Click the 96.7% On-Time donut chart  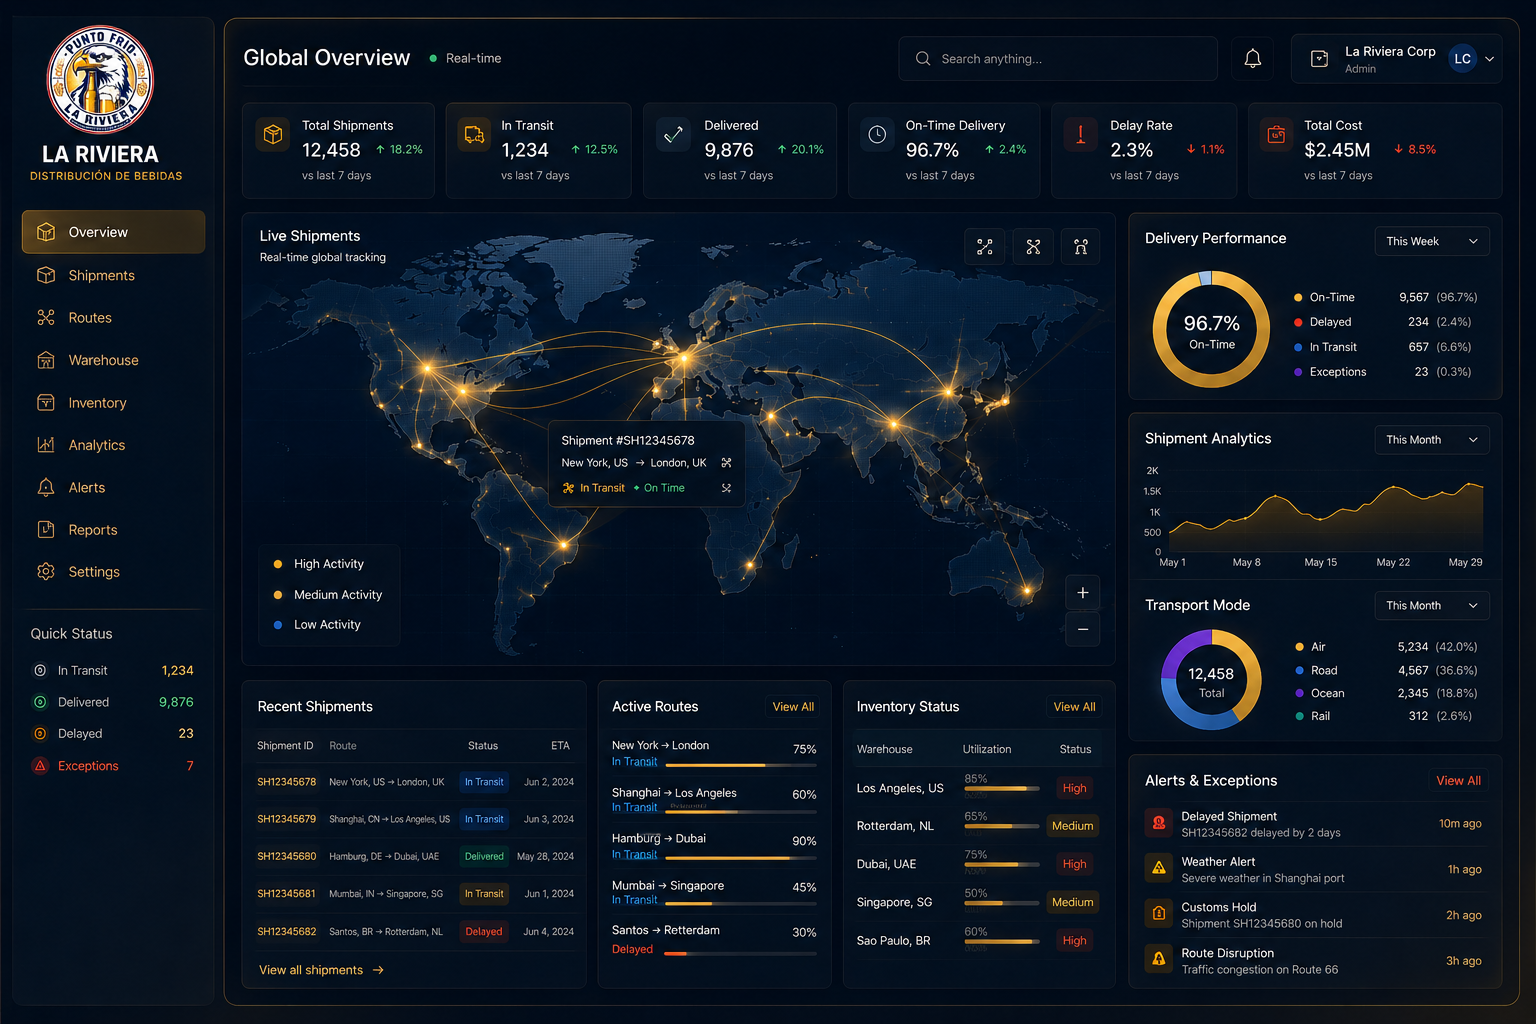point(1211,330)
